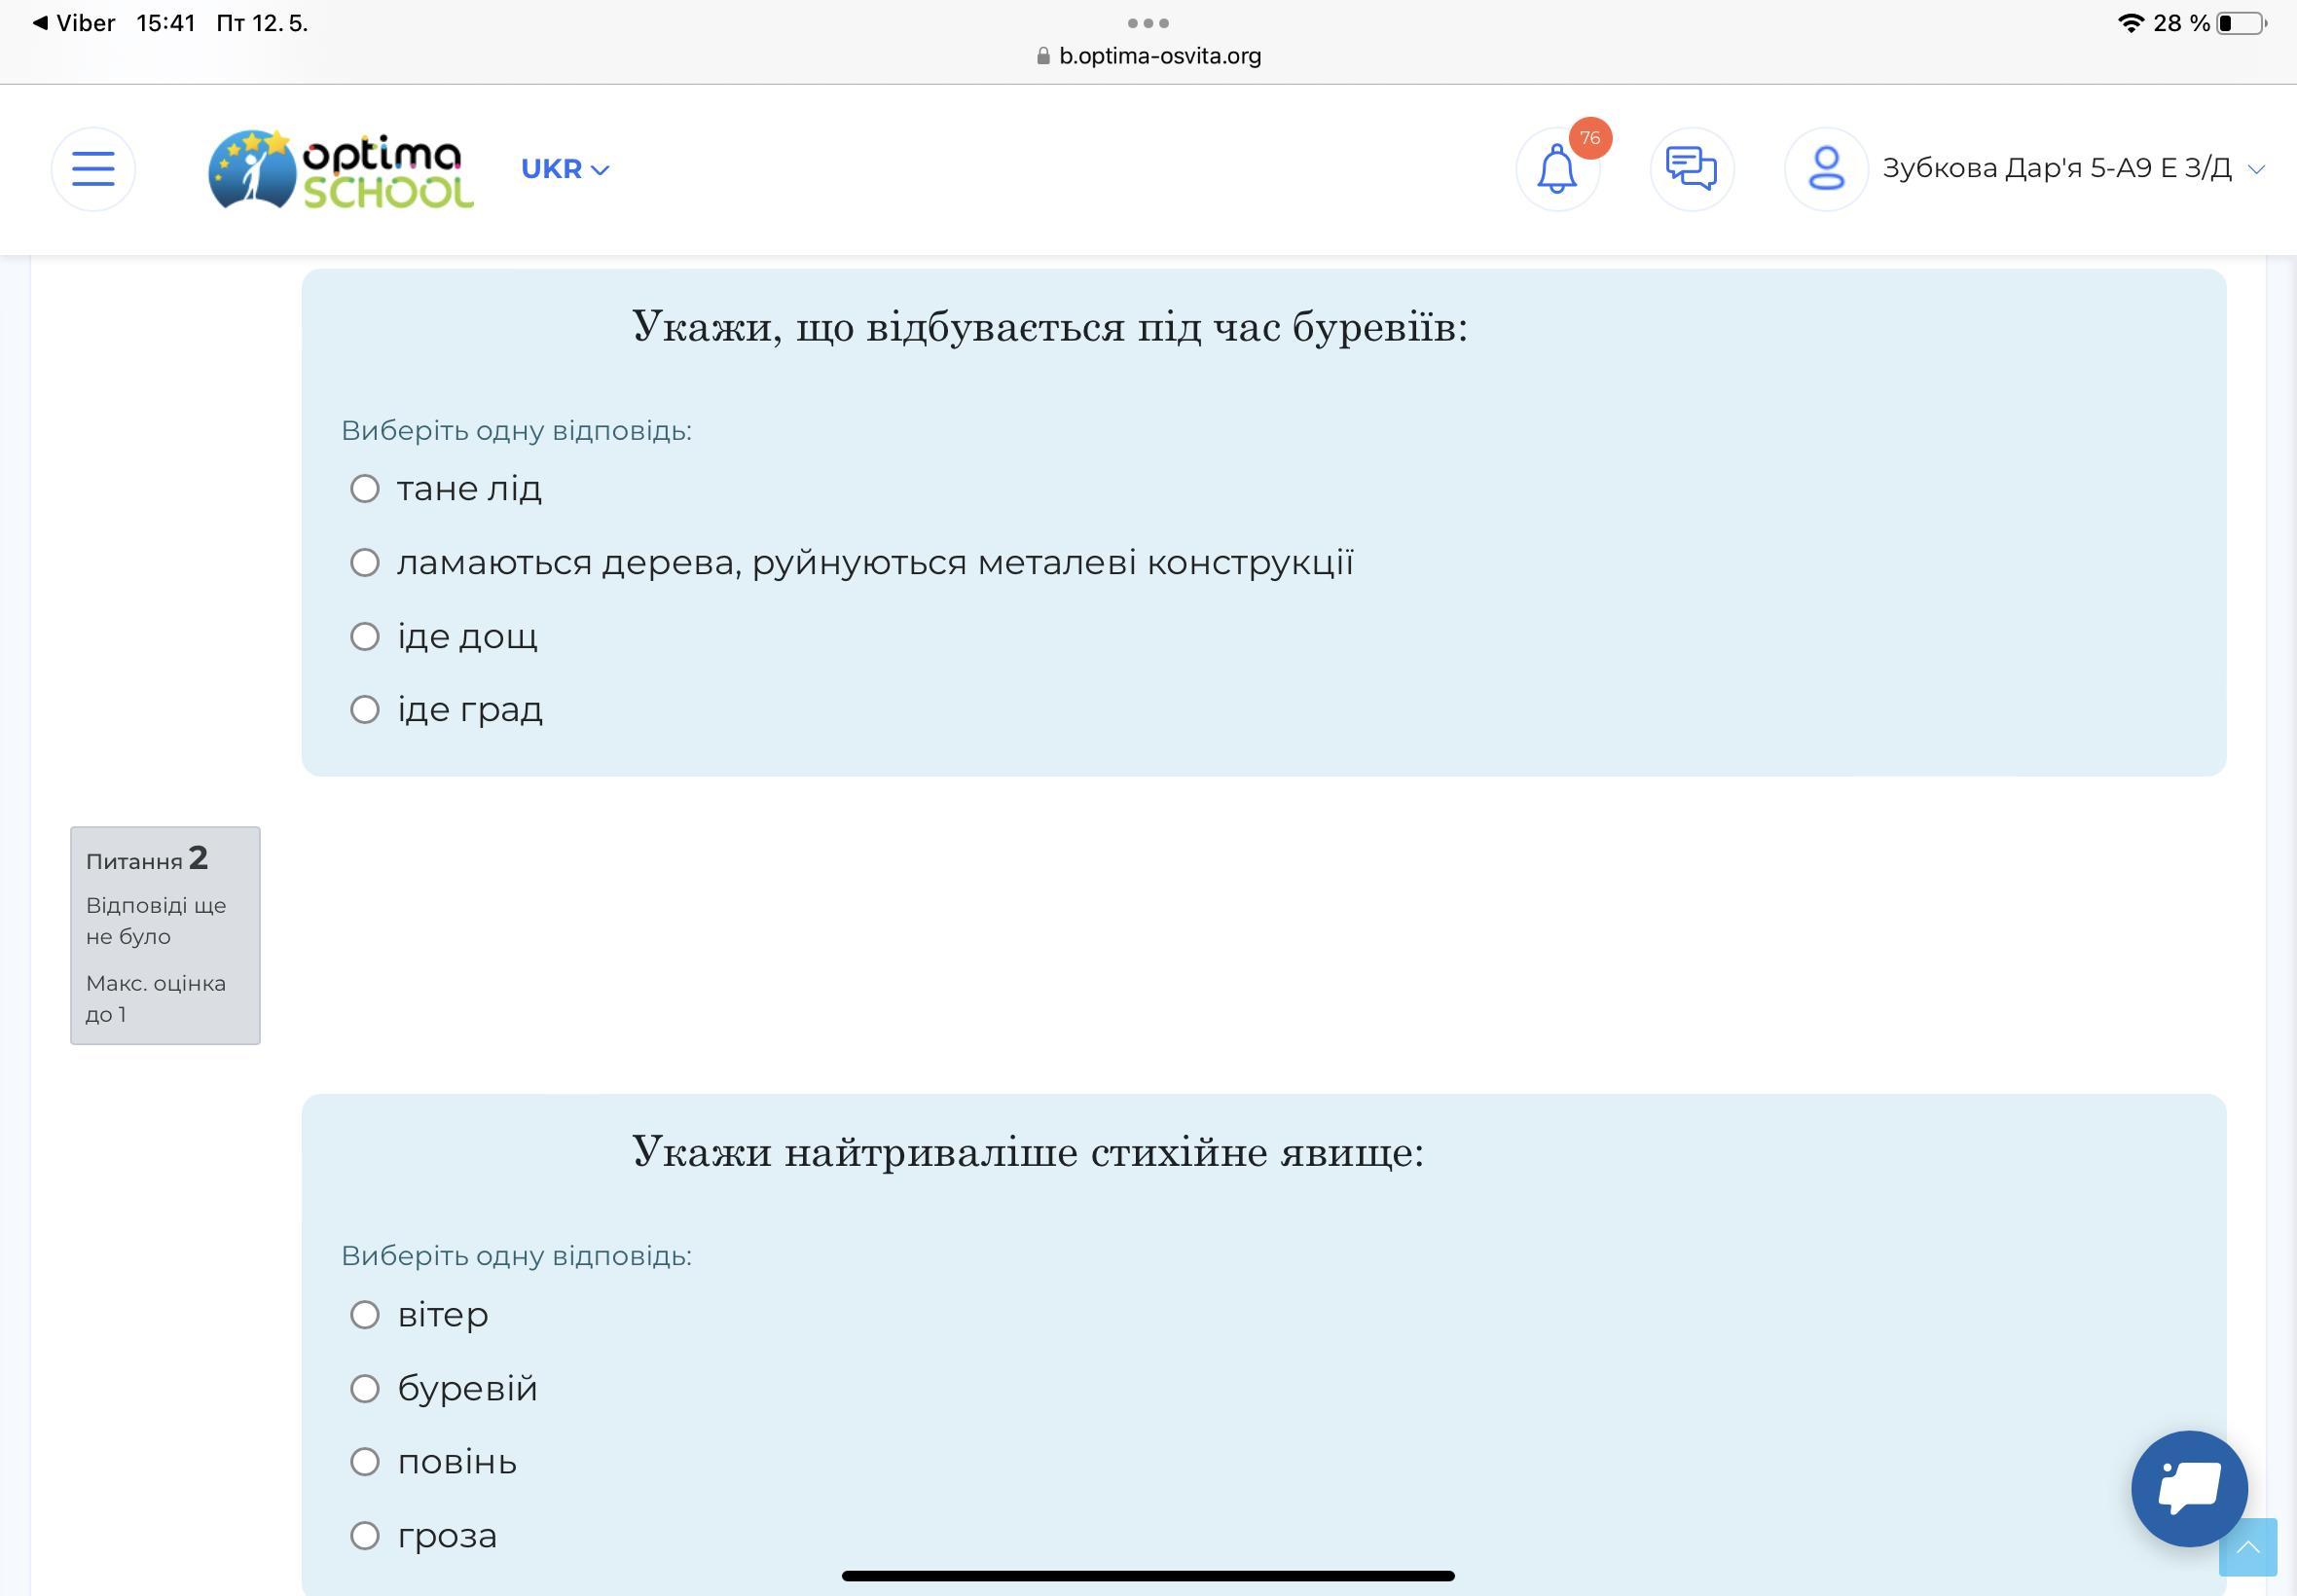Screen dimensions: 2297x1596
Task: Tap the b.optima-osvita.org address bar
Action: (x=1159, y=56)
